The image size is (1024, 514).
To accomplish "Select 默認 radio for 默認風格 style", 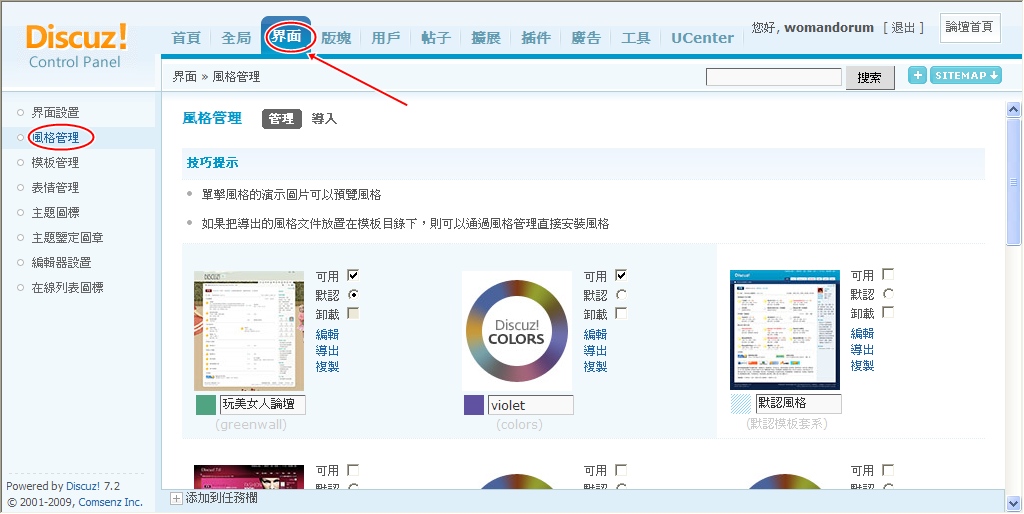I will 888,293.
